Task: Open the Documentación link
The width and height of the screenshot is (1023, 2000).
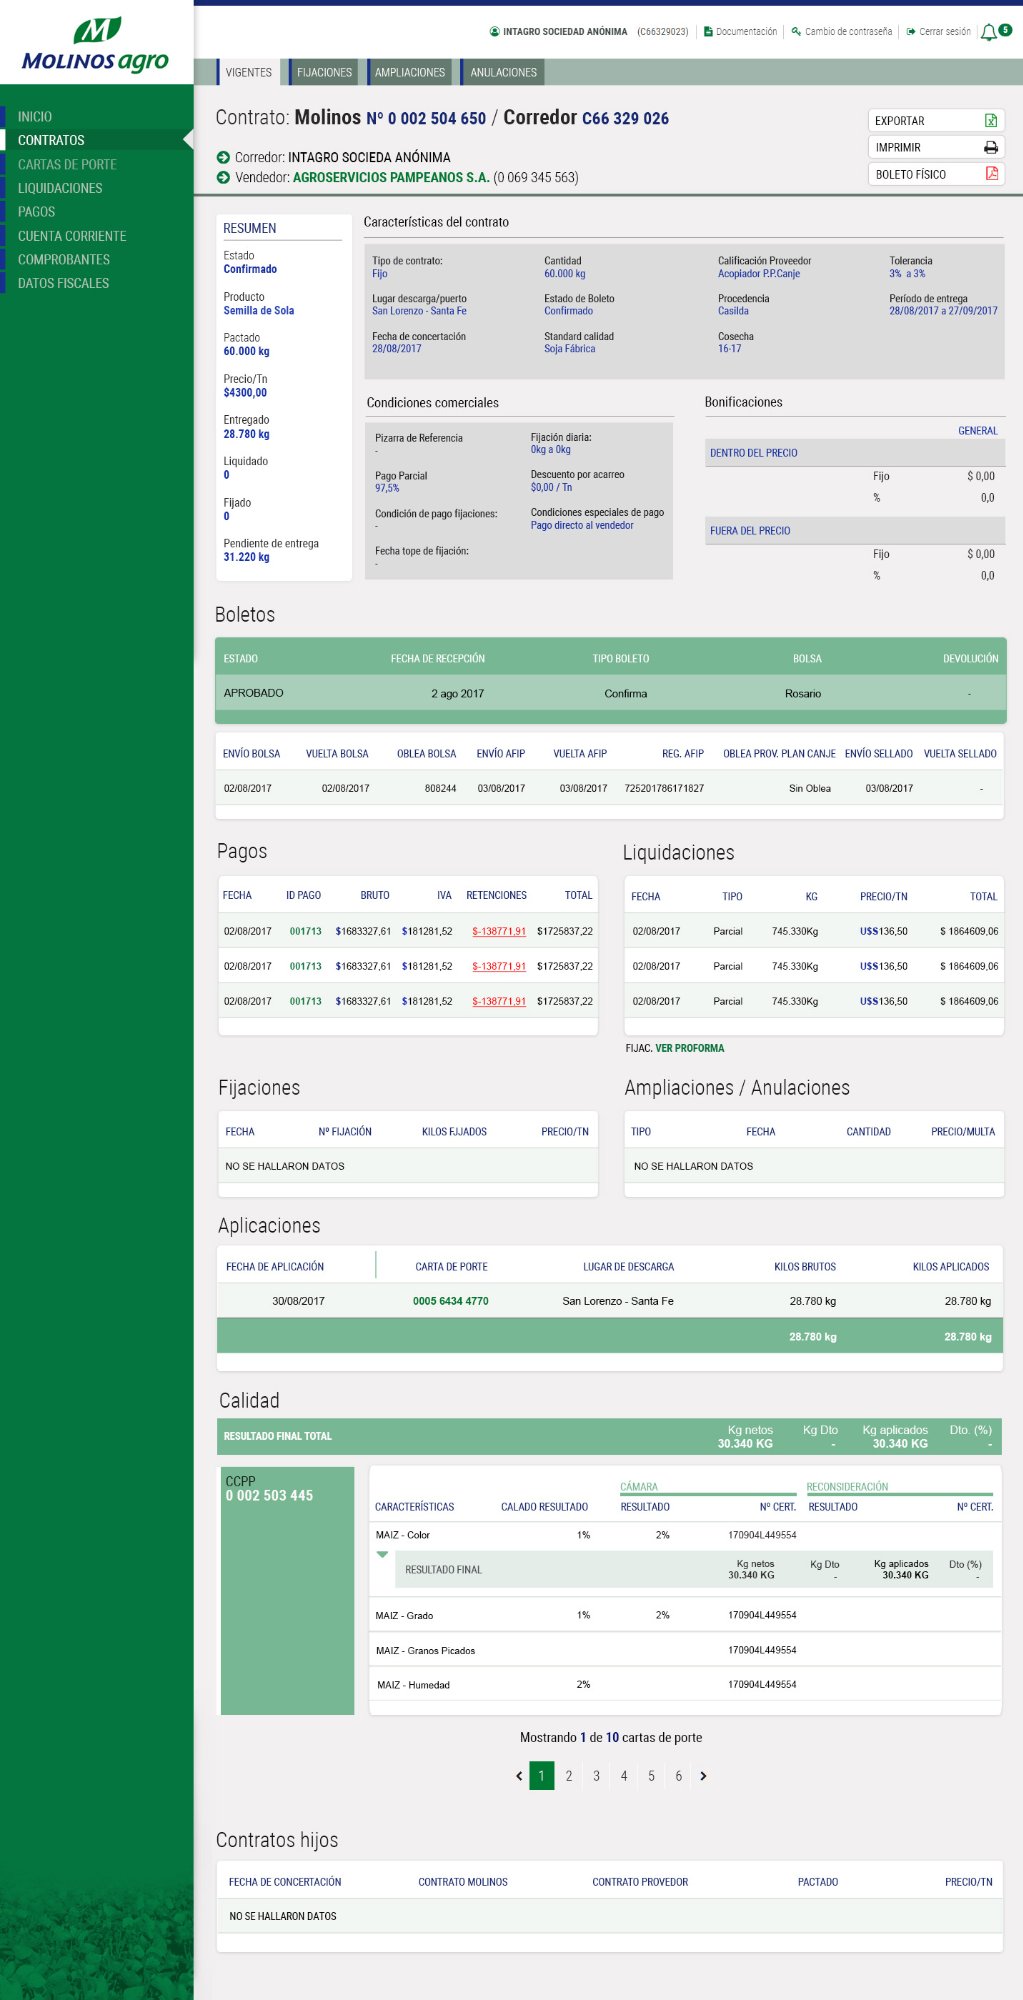Action: tap(746, 32)
